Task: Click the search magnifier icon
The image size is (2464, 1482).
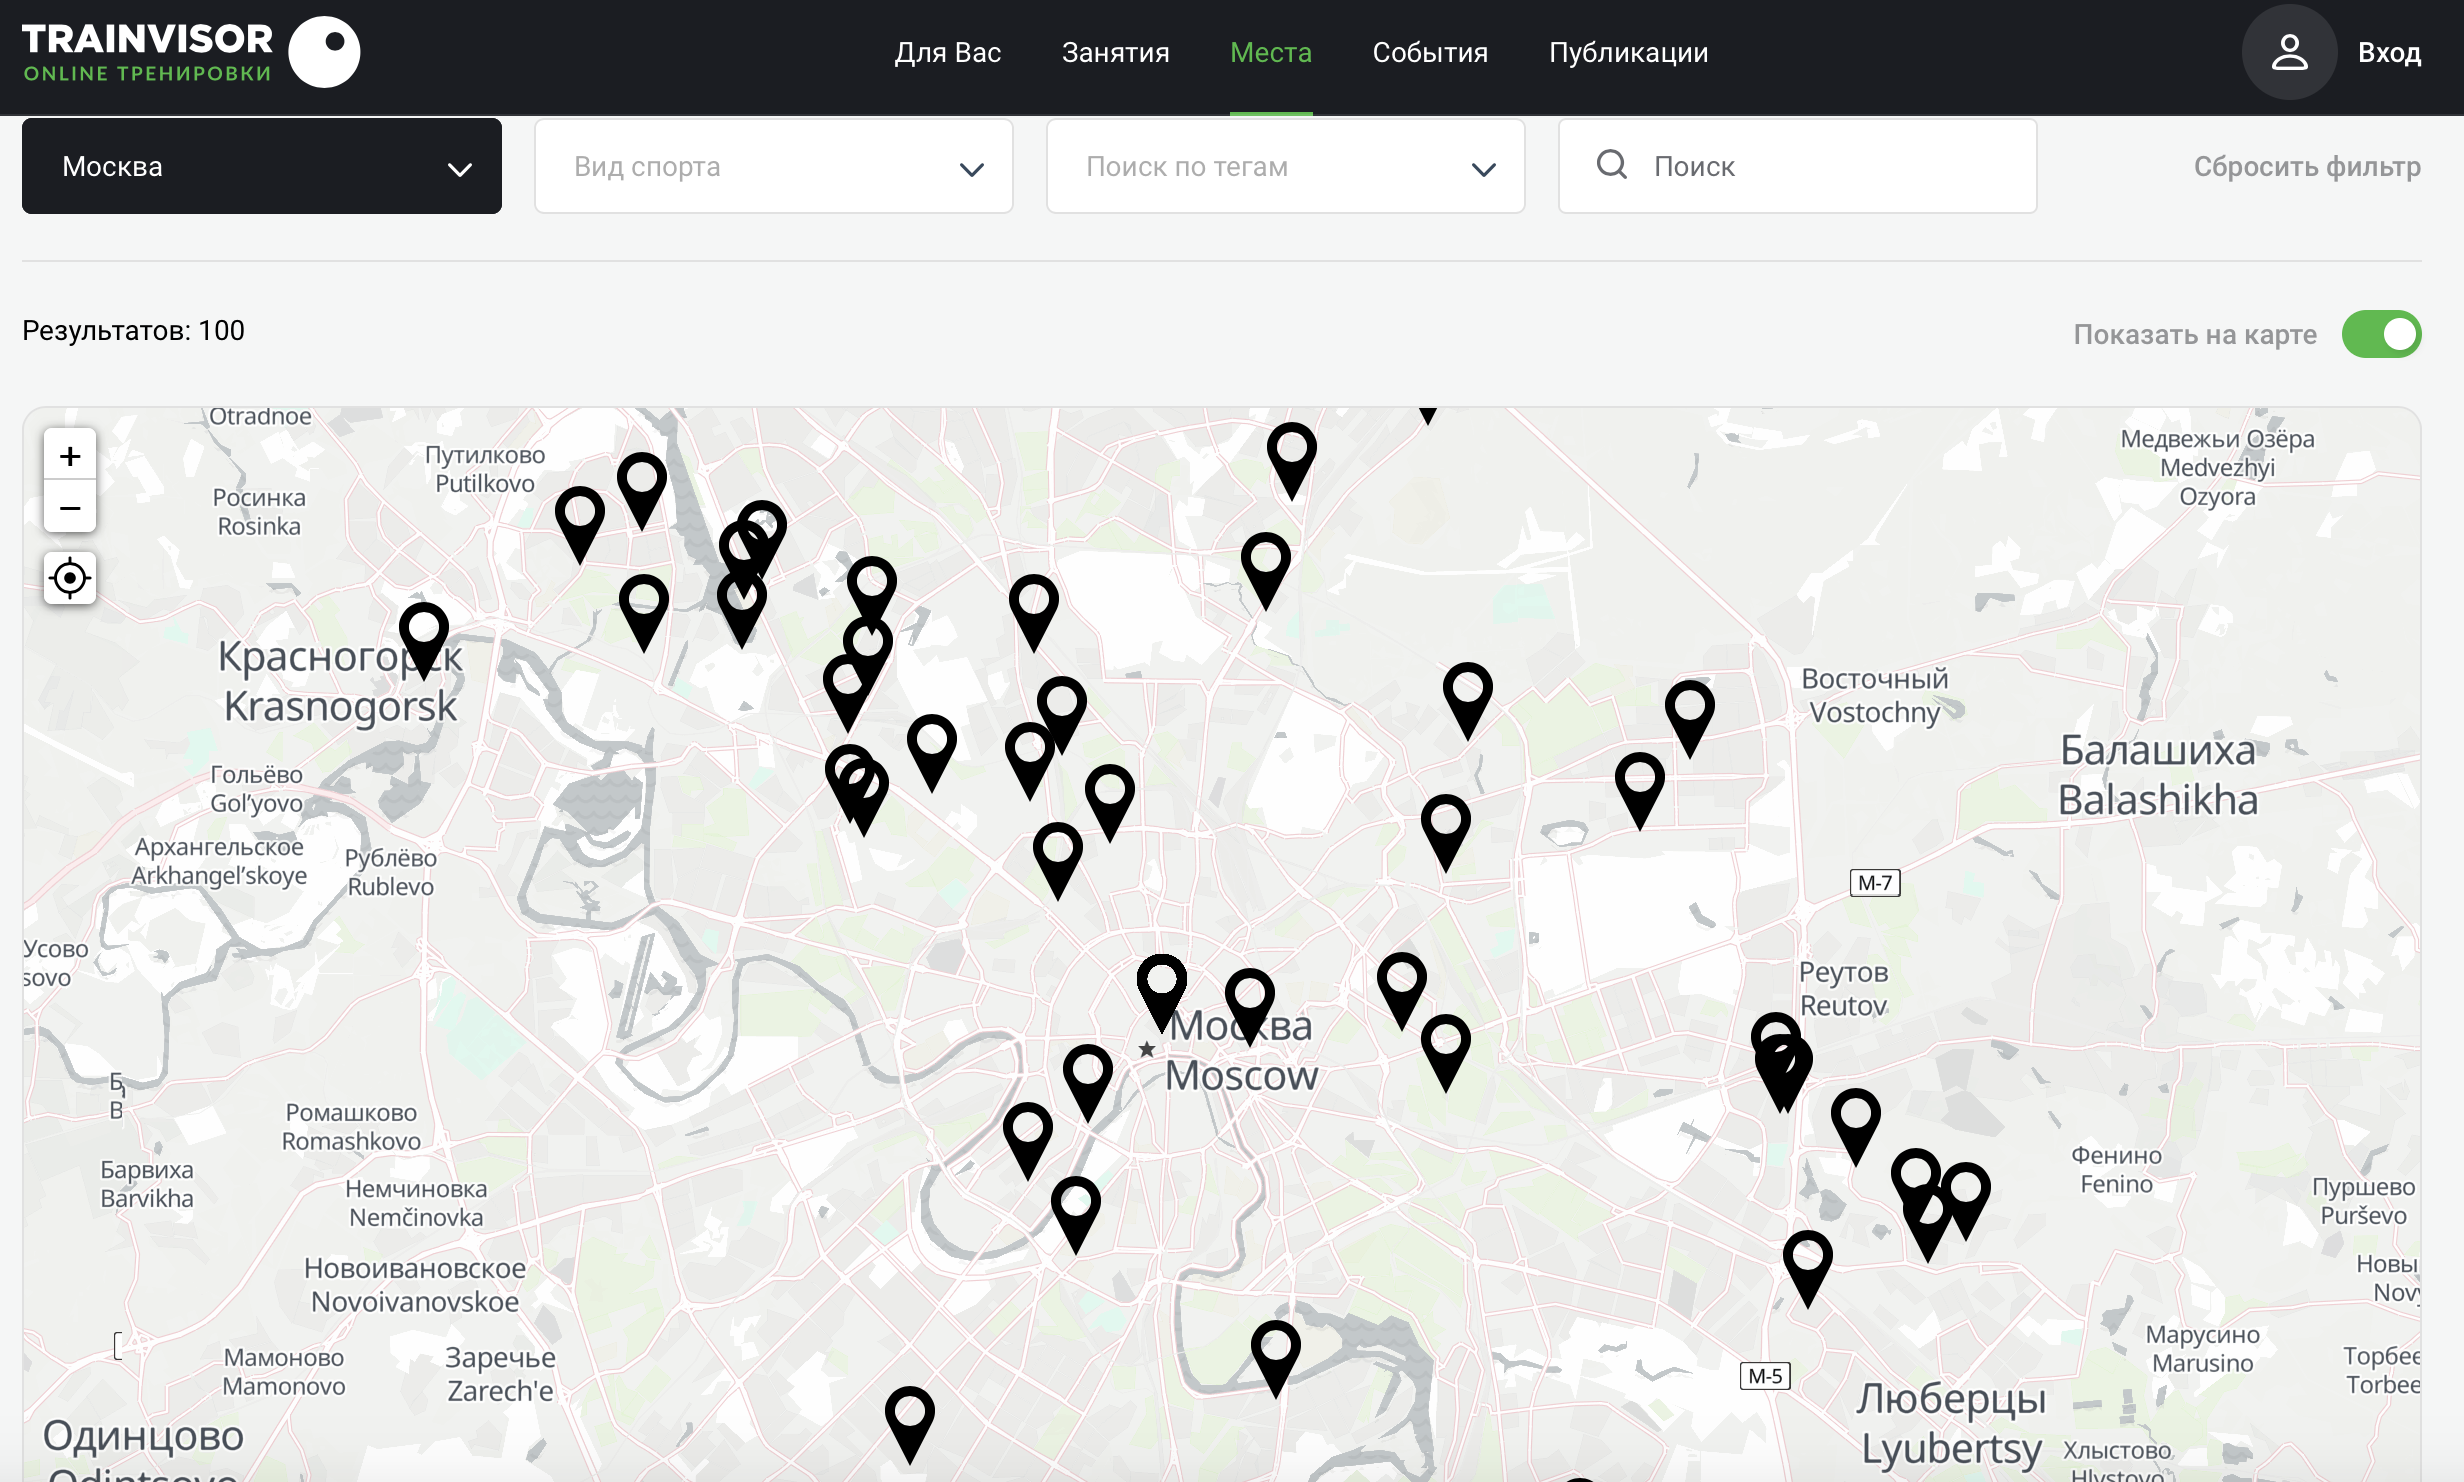Action: 1611,165
